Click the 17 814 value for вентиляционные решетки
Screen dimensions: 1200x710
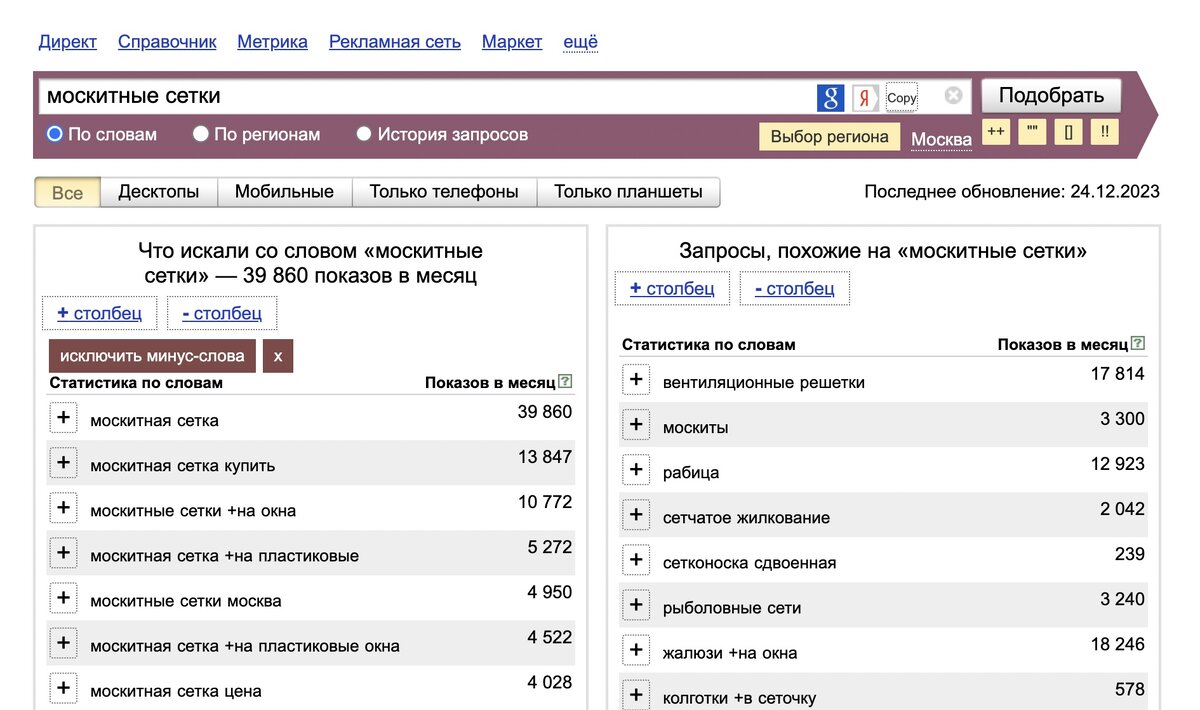[1117, 374]
